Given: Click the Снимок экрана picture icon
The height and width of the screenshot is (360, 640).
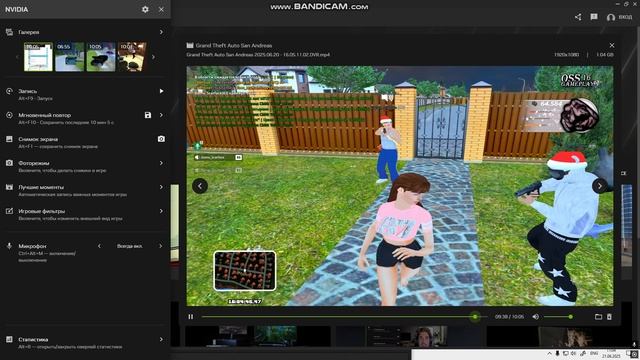Looking at the screenshot, I should coord(9,139).
